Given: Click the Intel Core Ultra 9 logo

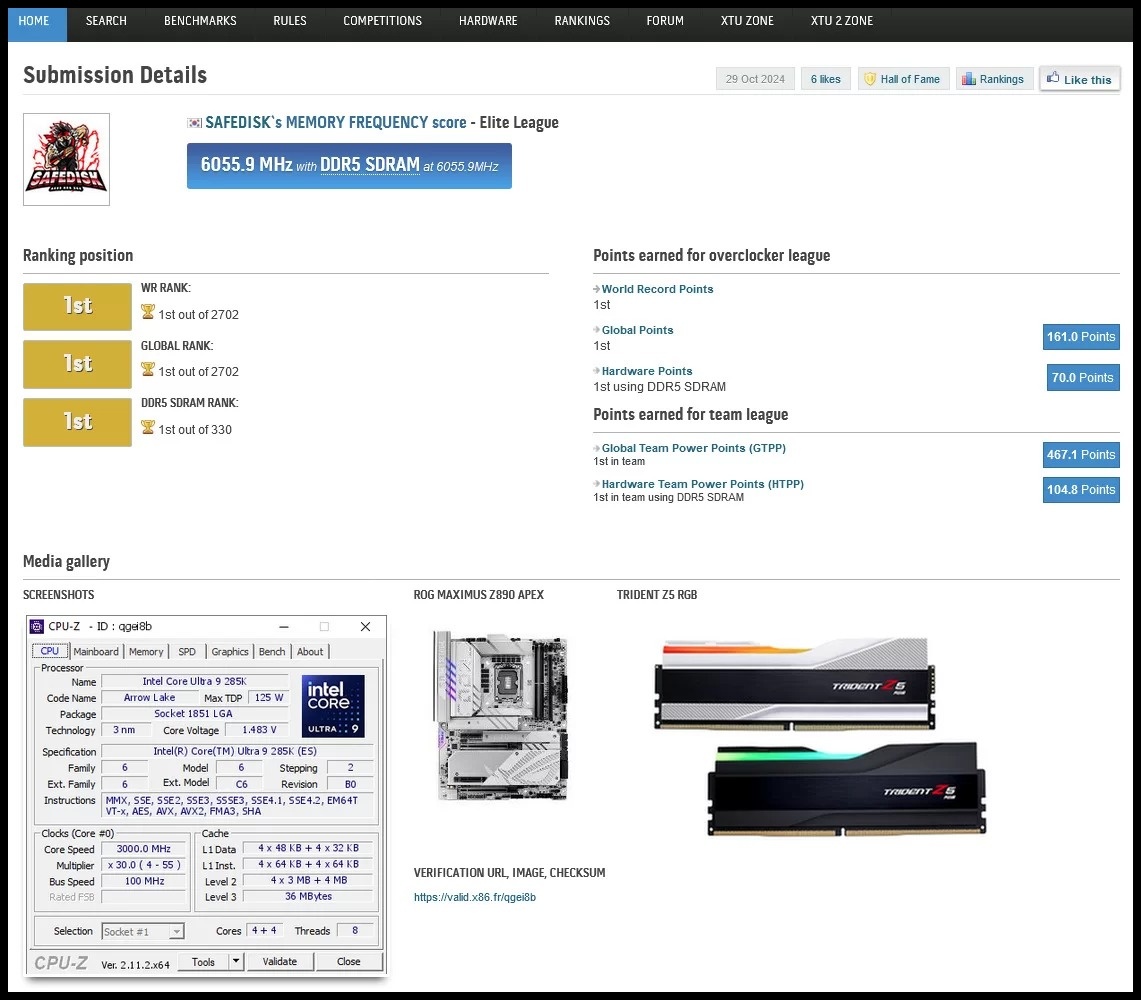Looking at the screenshot, I should tap(333, 706).
